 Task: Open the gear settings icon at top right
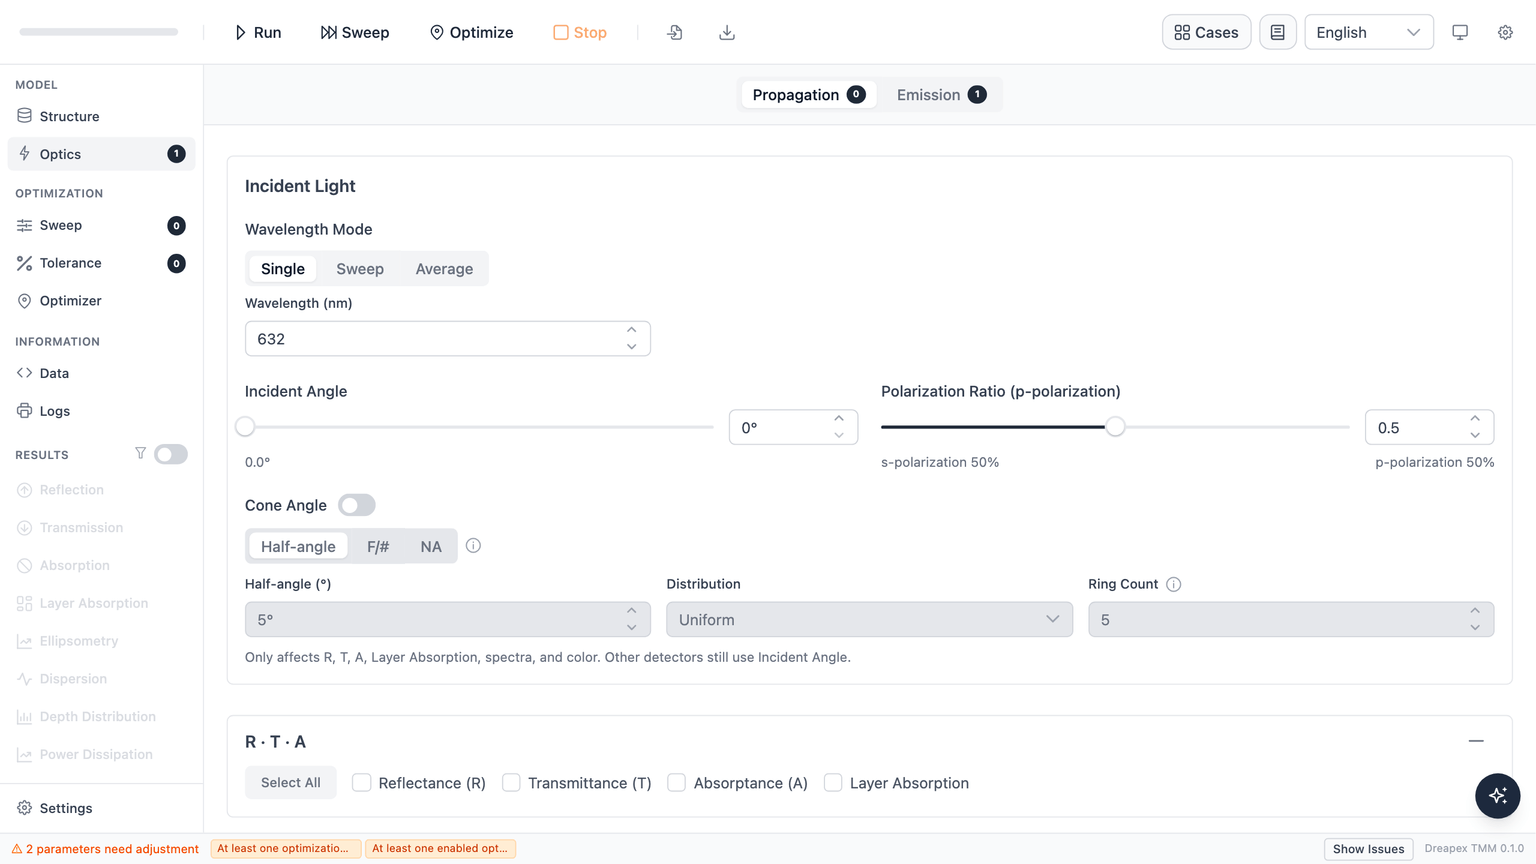click(1505, 32)
